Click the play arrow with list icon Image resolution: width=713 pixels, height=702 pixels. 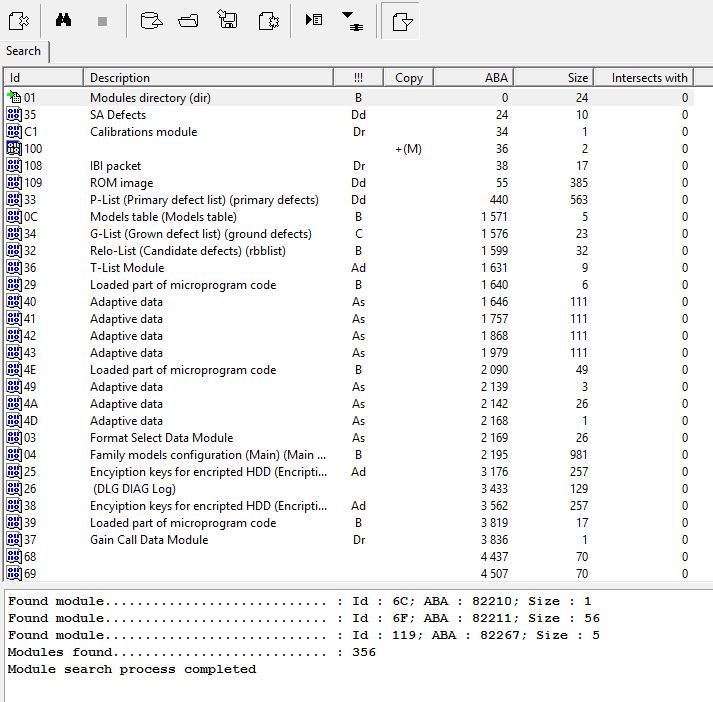coord(314,20)
